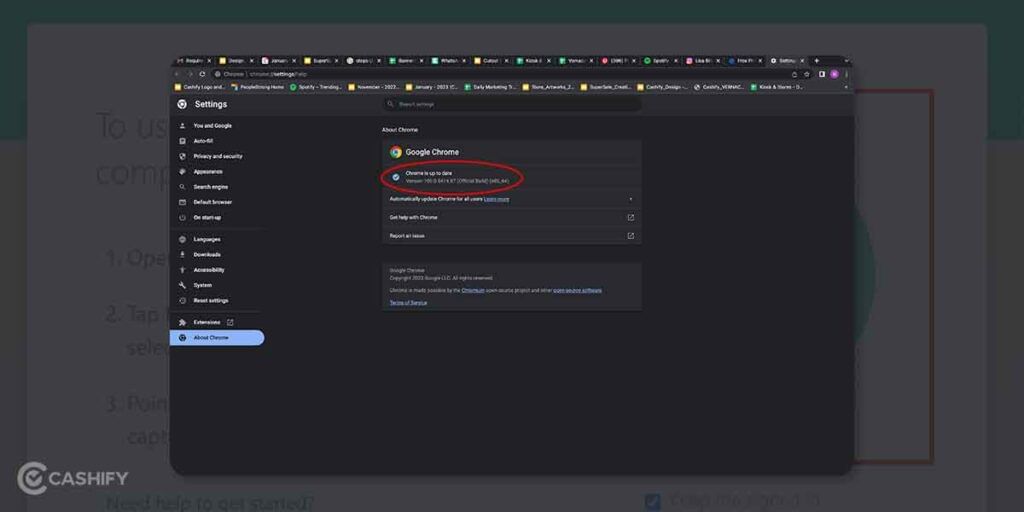The image size is (1024, 512).
Task: Open the November - 2022 bookmark folder
Action: point(374,87)
